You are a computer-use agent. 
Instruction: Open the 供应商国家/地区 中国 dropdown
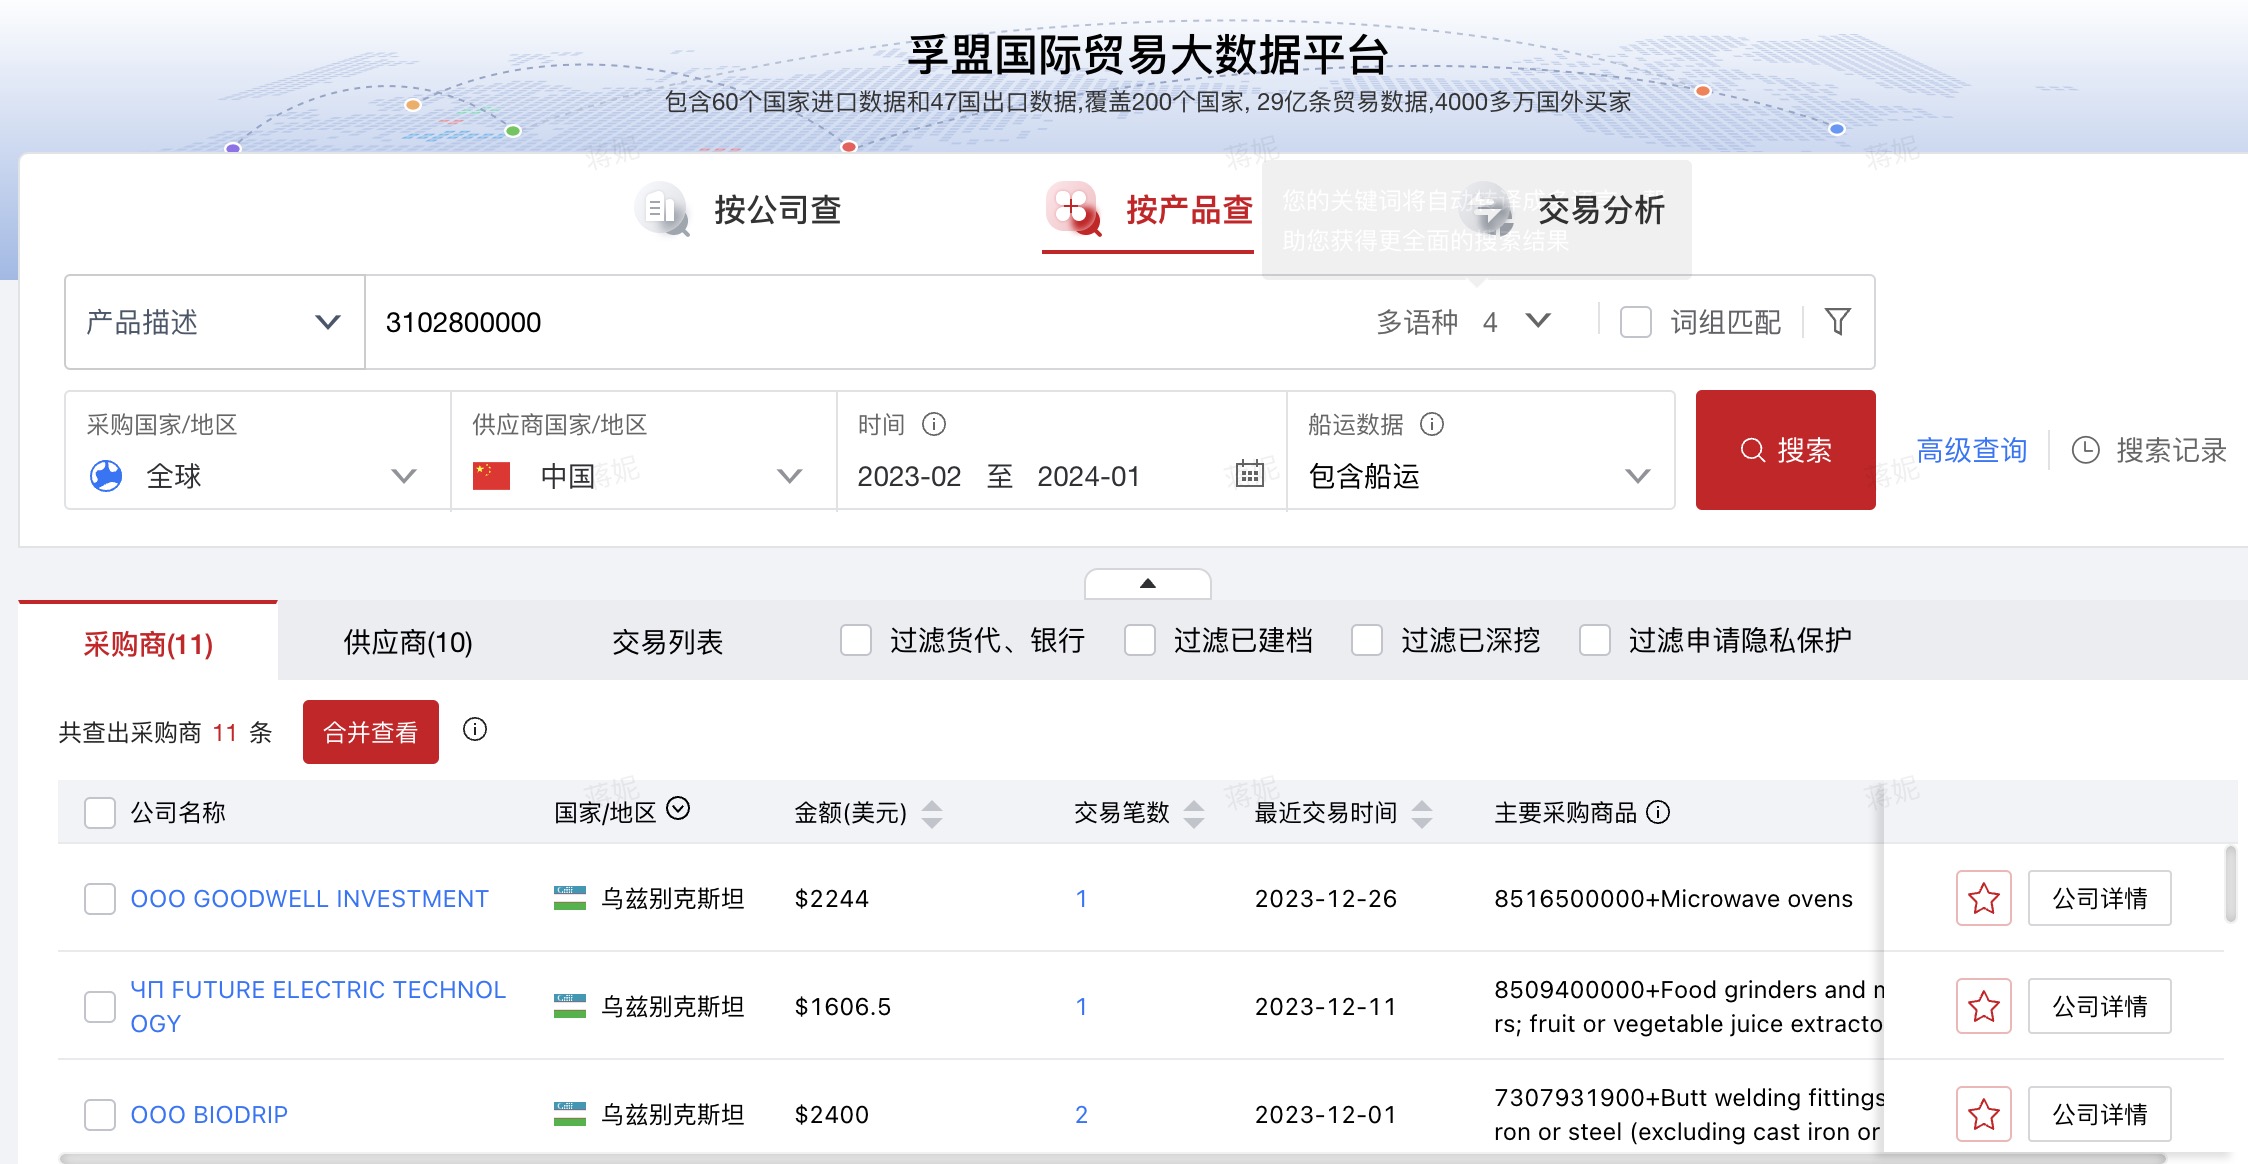(792, 476)
